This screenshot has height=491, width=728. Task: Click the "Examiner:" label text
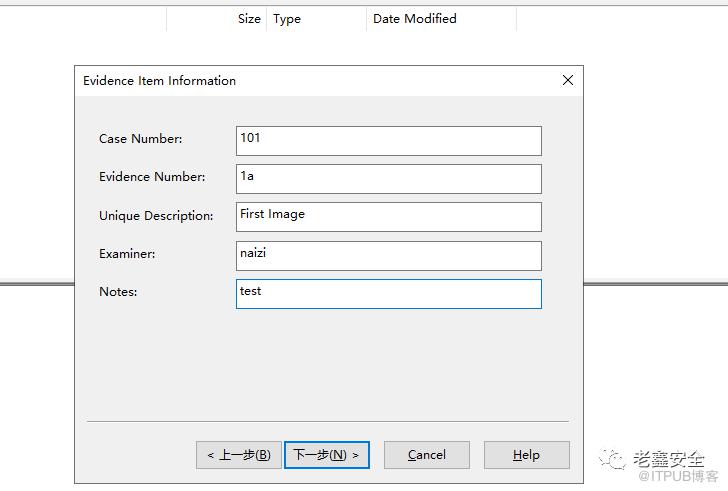[127, 254]
